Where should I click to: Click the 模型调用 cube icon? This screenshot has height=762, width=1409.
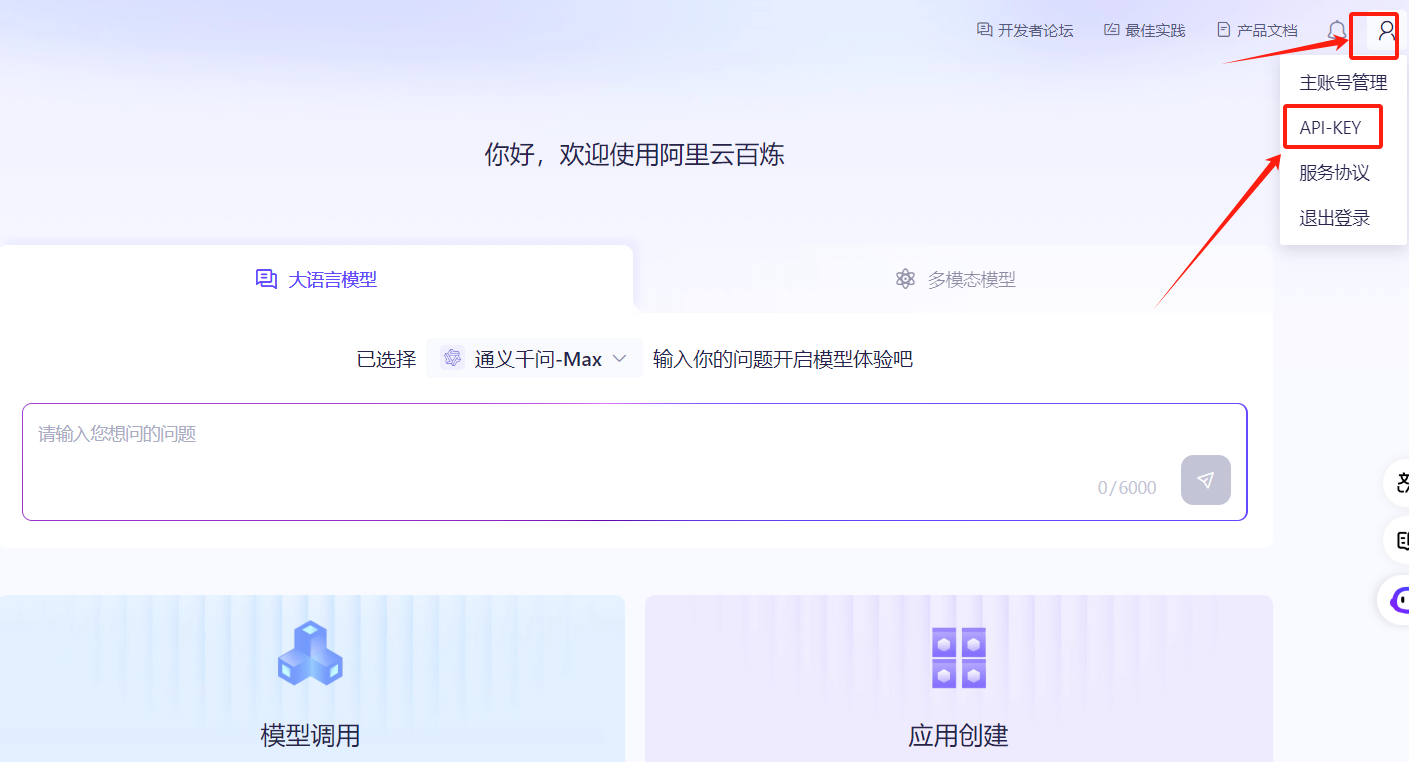(310, 654)
